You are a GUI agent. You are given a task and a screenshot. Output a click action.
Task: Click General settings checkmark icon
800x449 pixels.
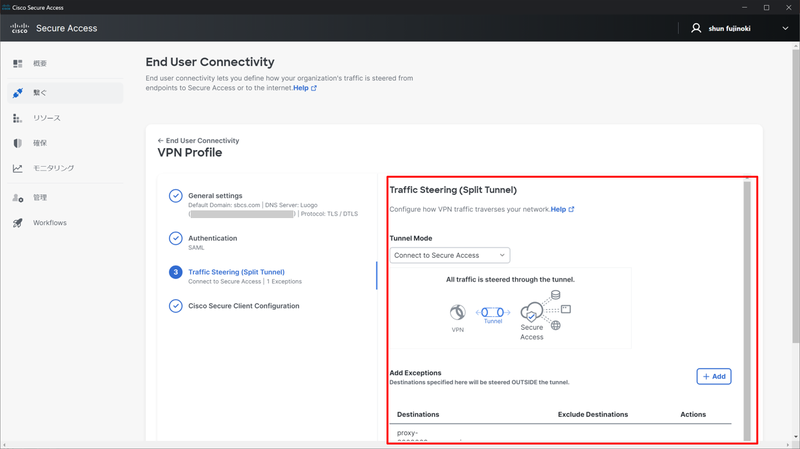(x=176, y=196)
